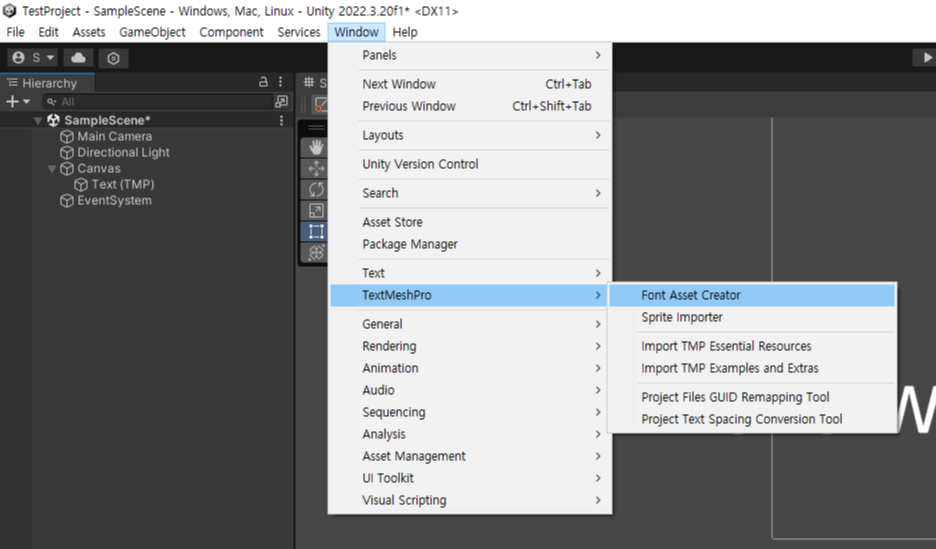Open the GameObject menu
Screen dimensions: 936x549
point(152,32)
